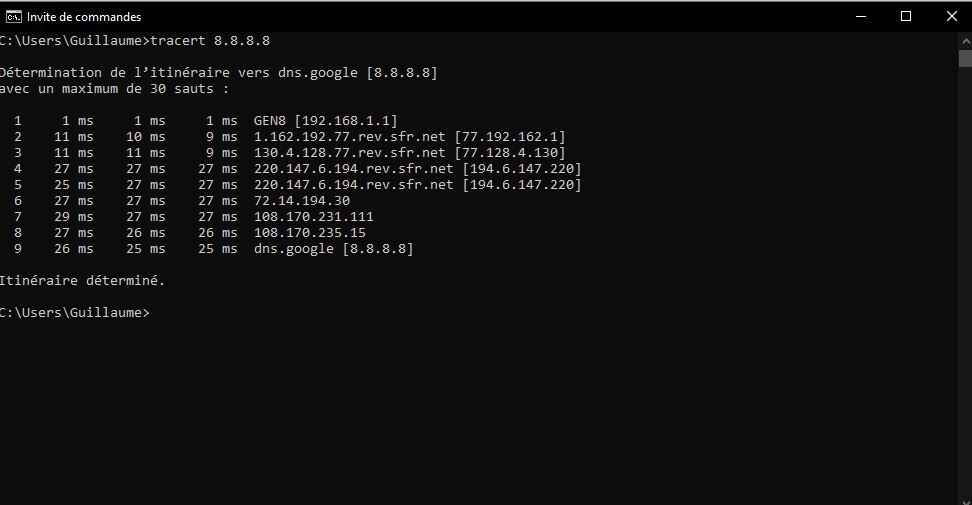Click the "Itinéraire déterminé." text
Image resolution: width=972 pixels, height=505 pixels.
82,281
